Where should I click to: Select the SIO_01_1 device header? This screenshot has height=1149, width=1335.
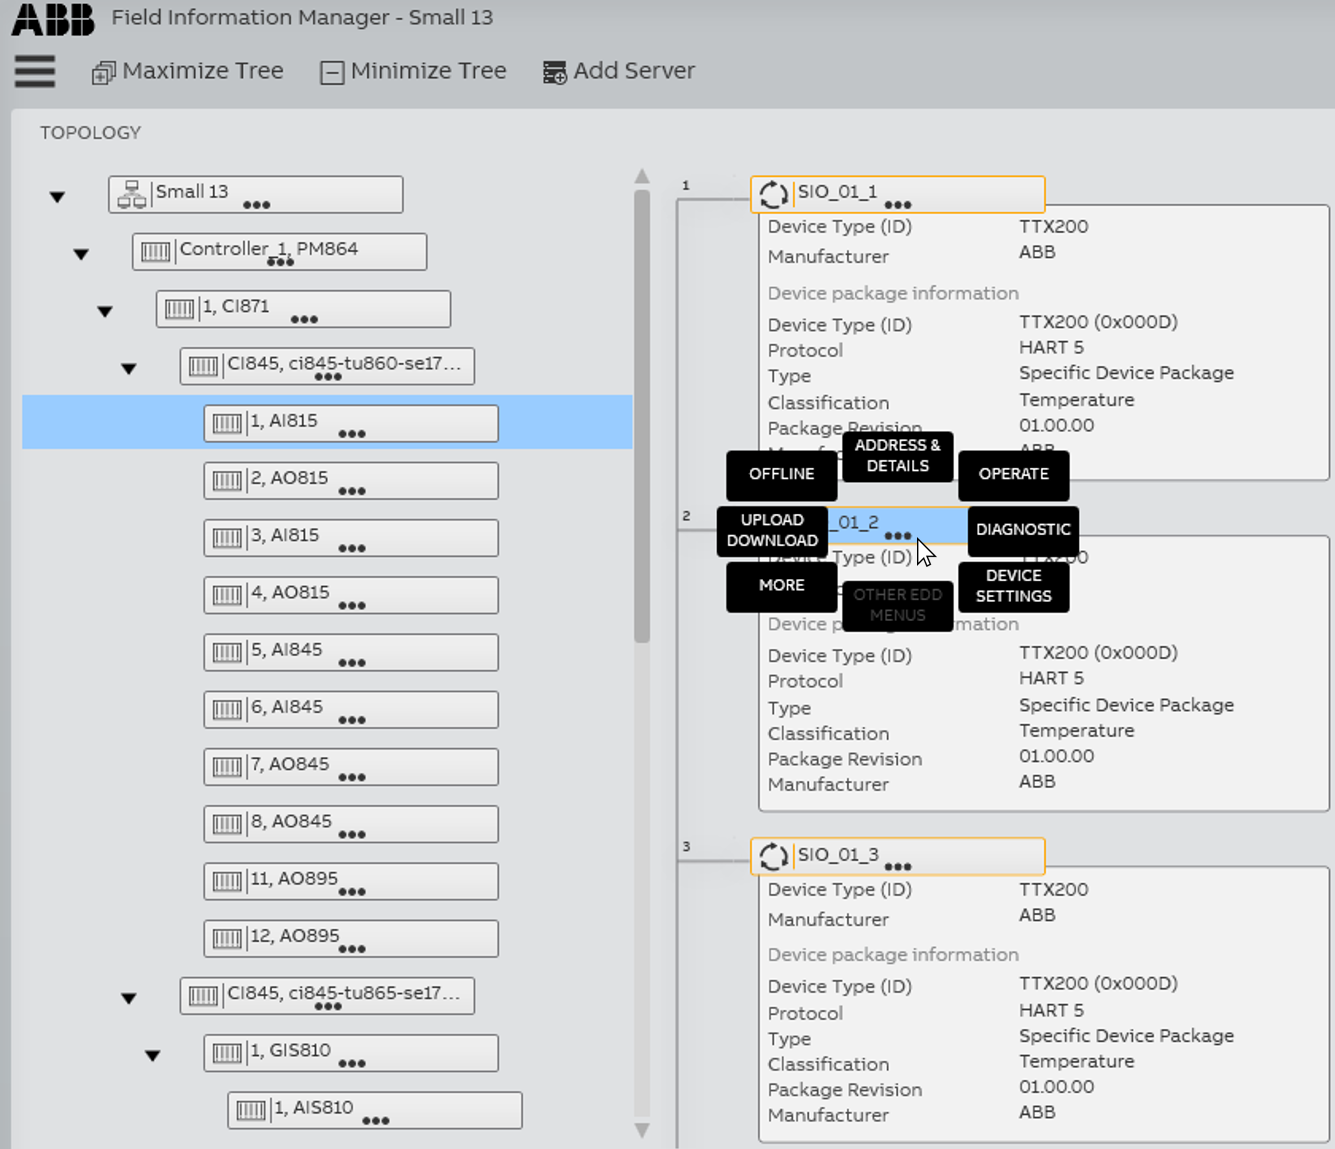(x=898, y=194)
